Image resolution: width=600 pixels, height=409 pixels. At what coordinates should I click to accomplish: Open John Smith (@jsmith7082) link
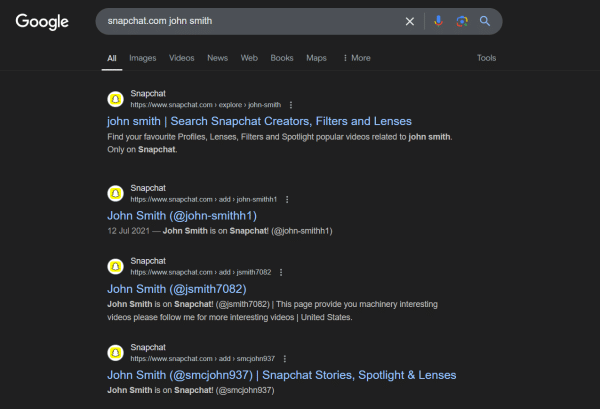point(177,289)
